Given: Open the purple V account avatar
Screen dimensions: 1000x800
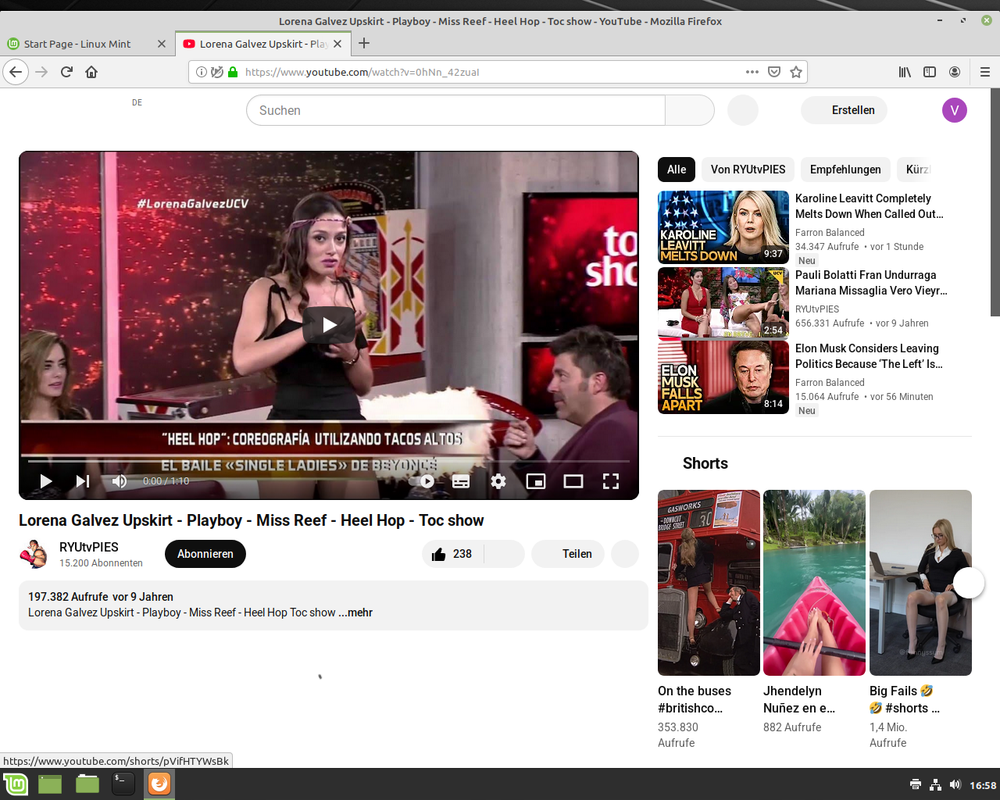Looking at the screenshot, I should pos(954,110).
